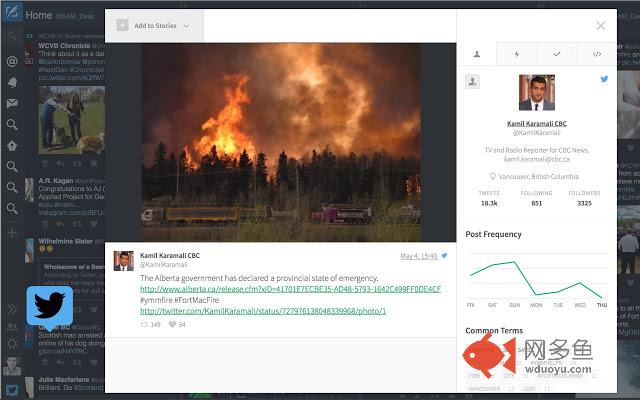Open the notifications bell in sidebar
Screen dimensions: 640x400
12,82
